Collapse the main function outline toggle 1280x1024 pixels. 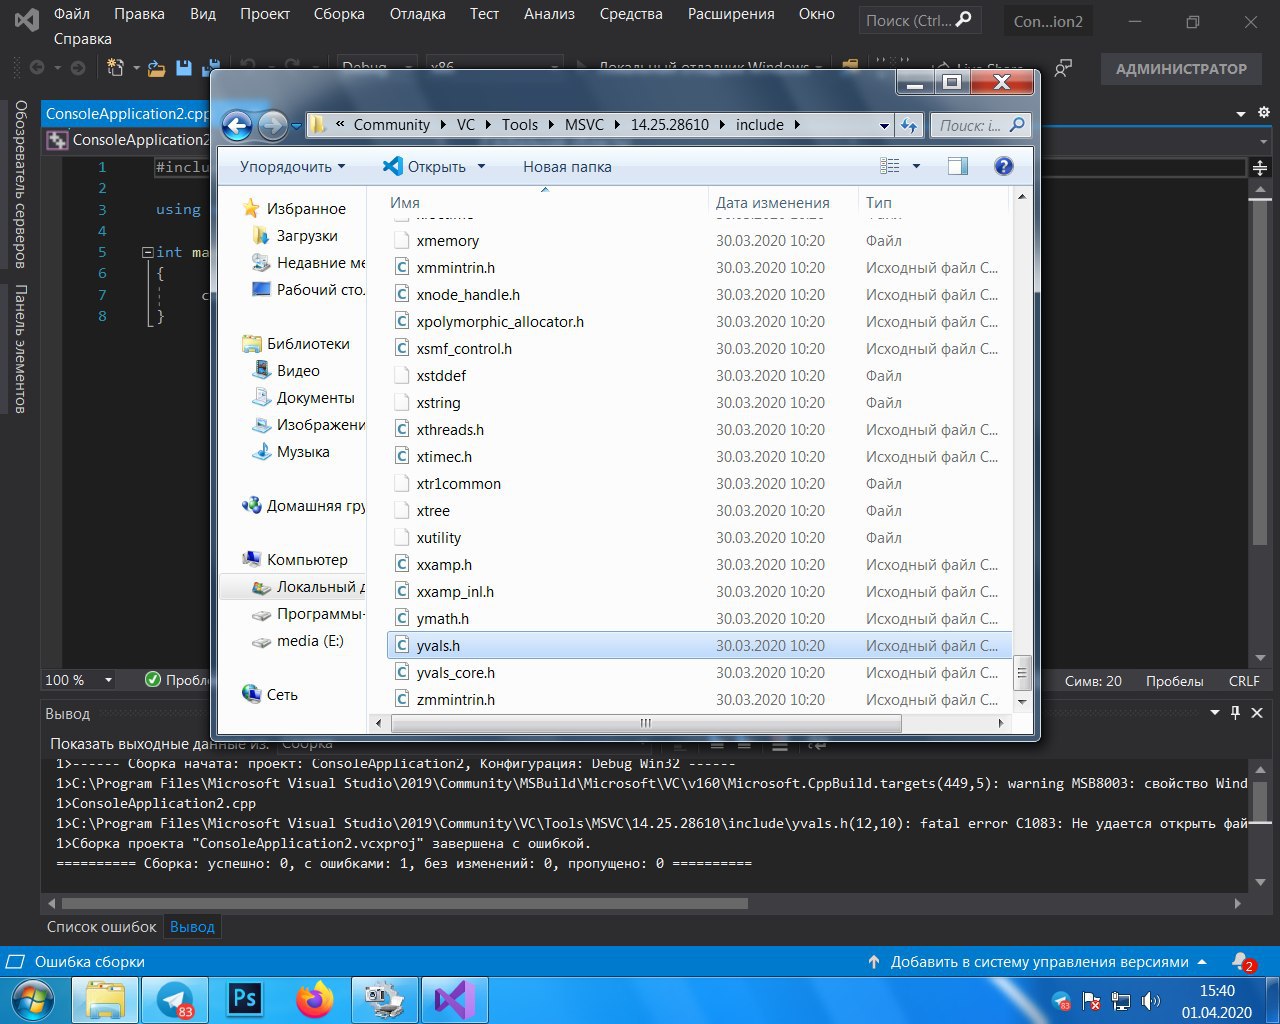[x=148, y=252]
